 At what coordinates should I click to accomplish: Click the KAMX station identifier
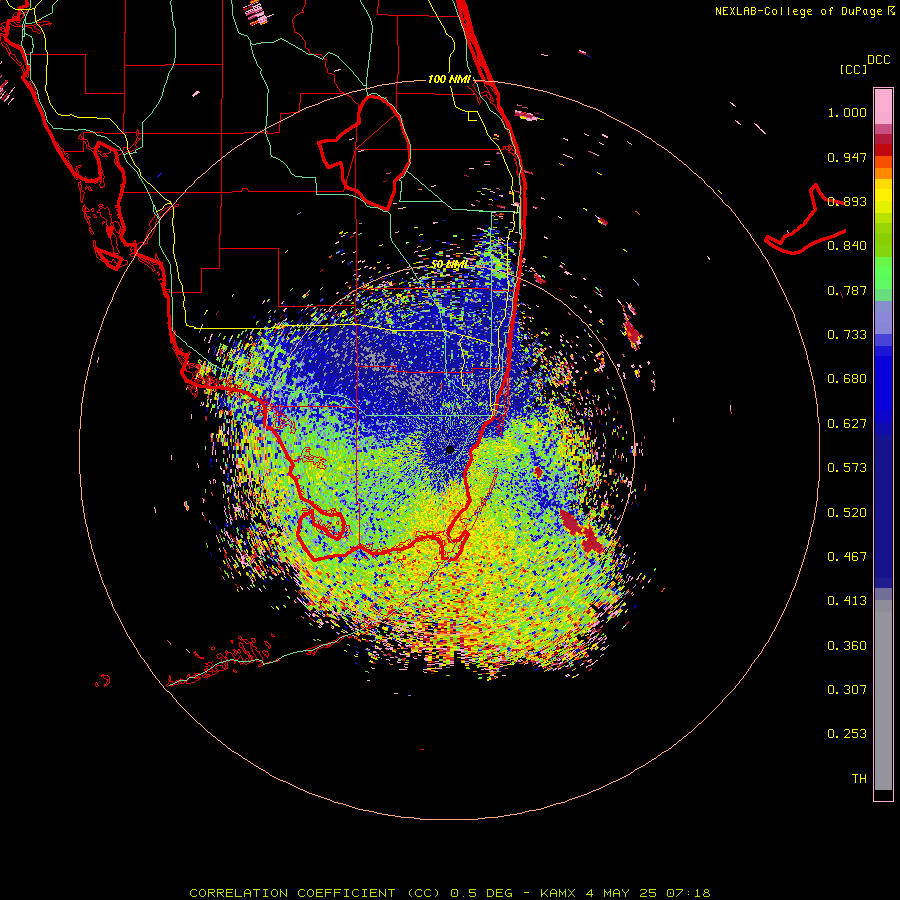[558, 893]
